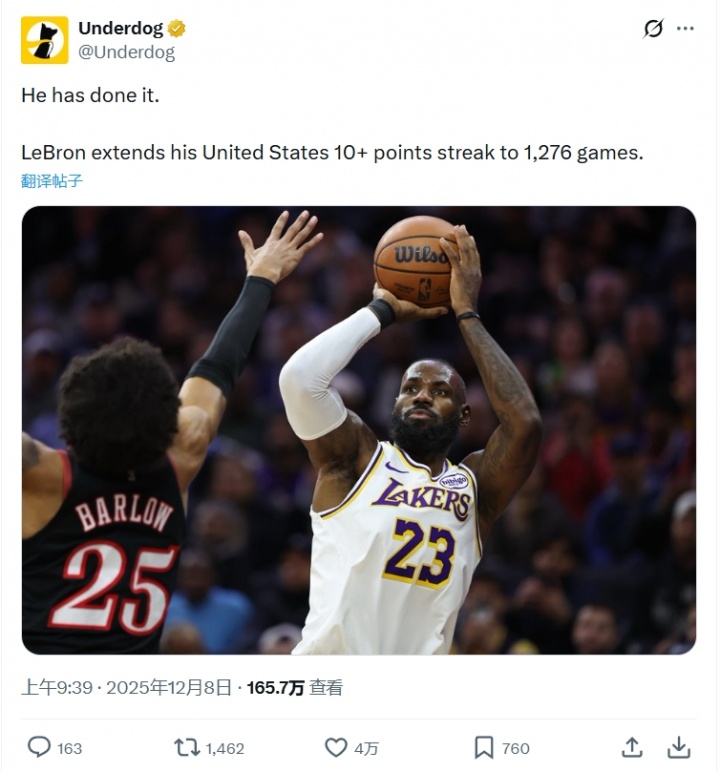Click the 760 bookmarks count
720x772 pixels.
click(516, 748)
